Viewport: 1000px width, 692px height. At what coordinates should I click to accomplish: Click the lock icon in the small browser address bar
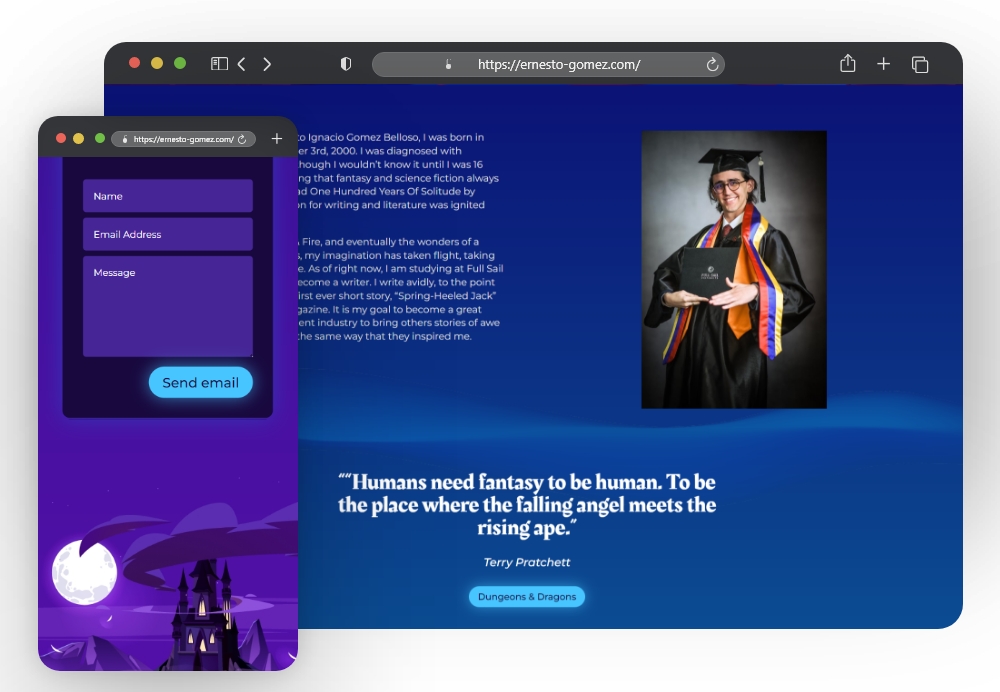(125, 139)
